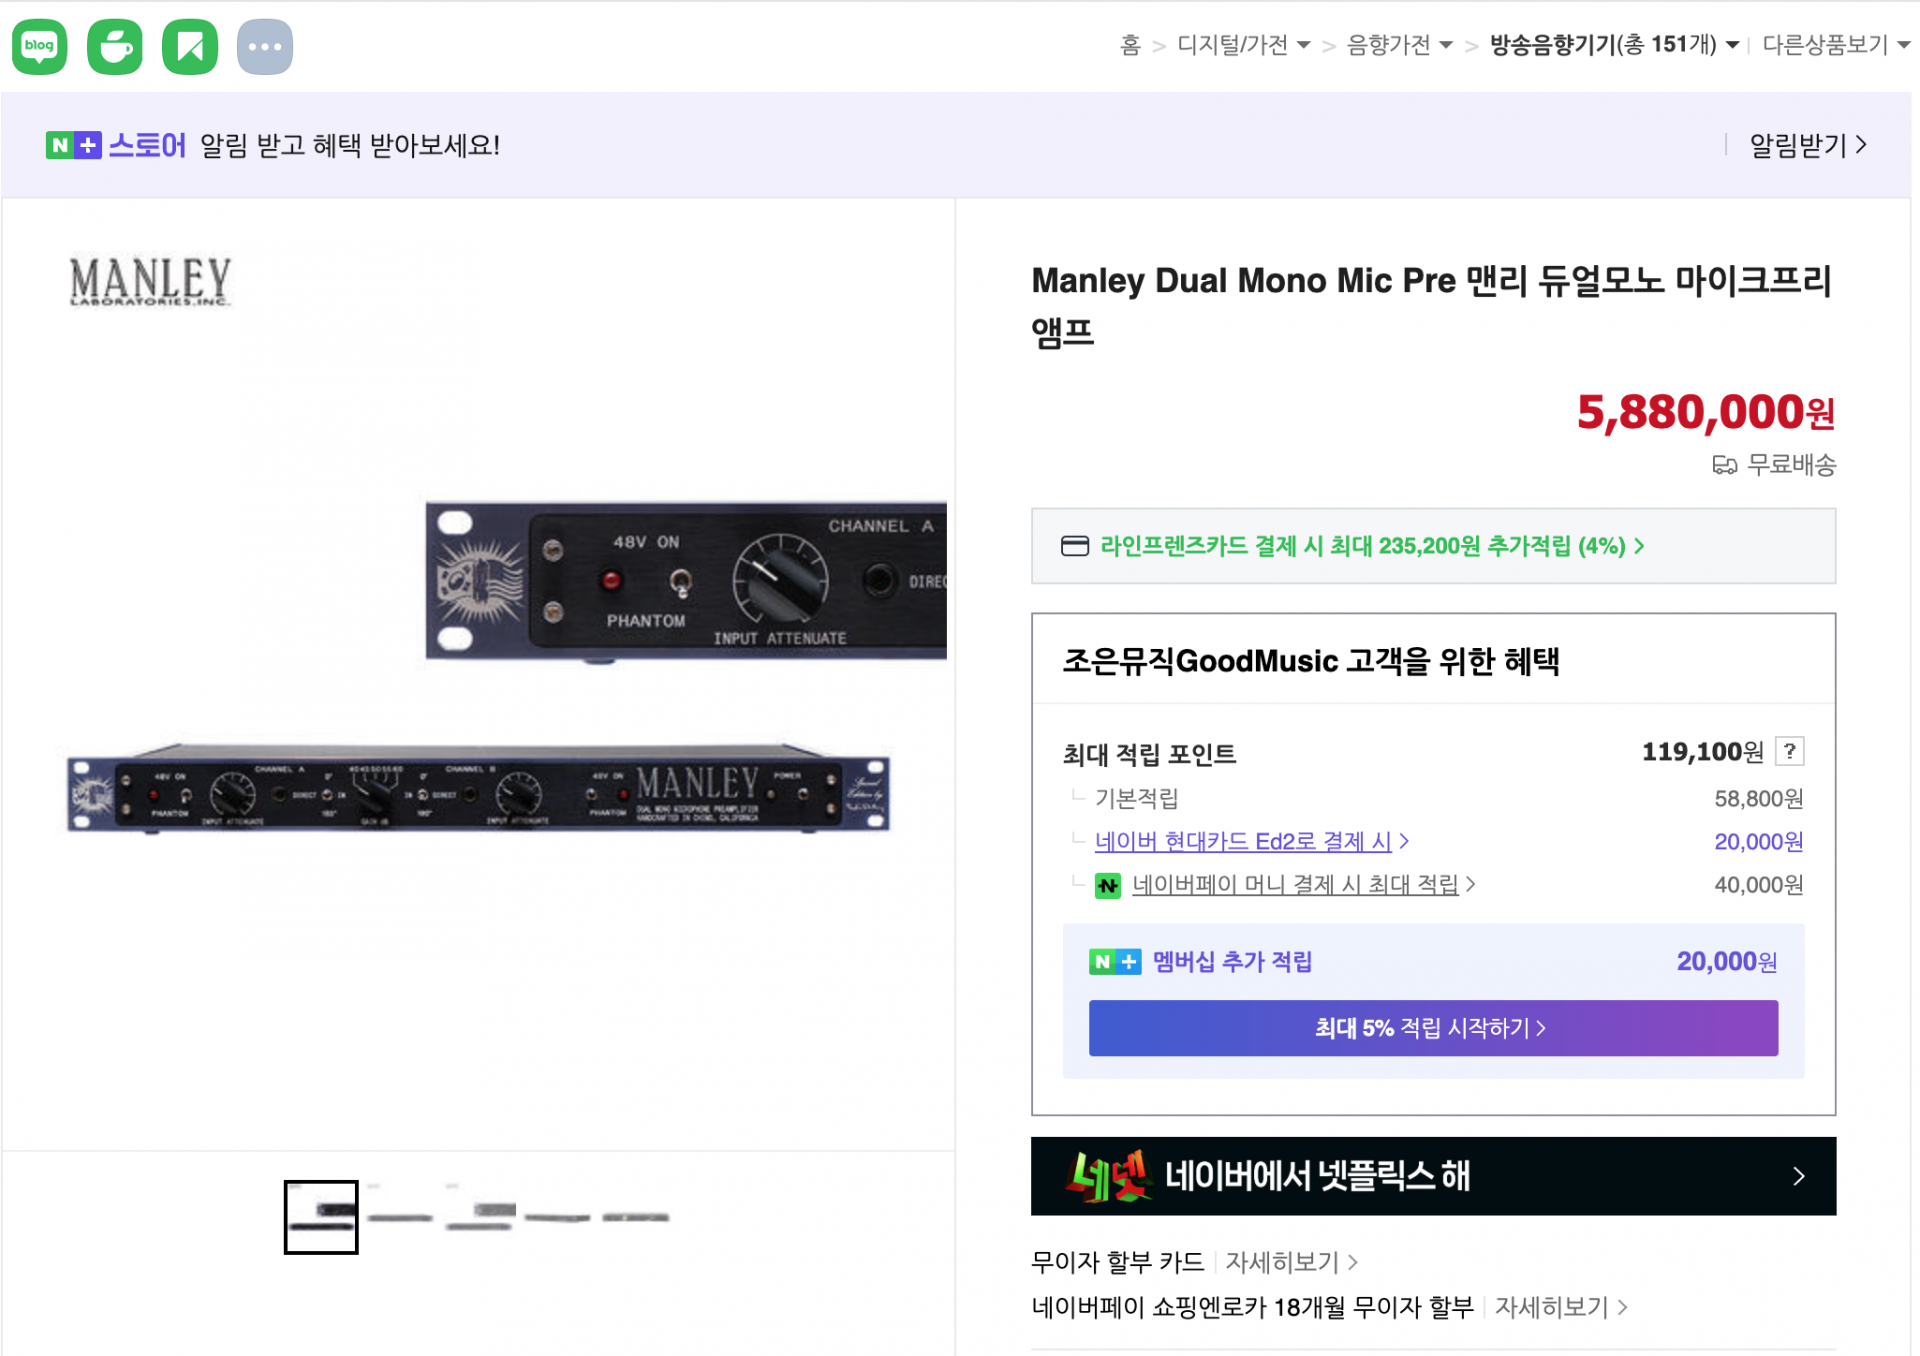Image resolution: width=1920 pixels, height=1356 pixels.
Task: Expand 음향가전 category dropdown
Action: pyautogui.click(x=1399, y=45)
